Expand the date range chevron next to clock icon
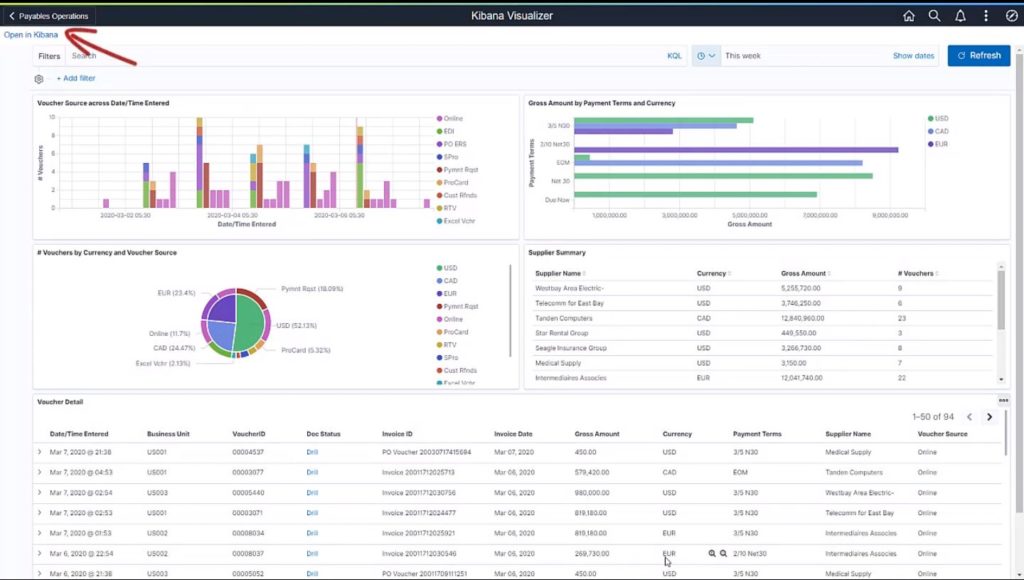Image resolution: width=1024 pixels, height=580 pixels. (712, 55)
